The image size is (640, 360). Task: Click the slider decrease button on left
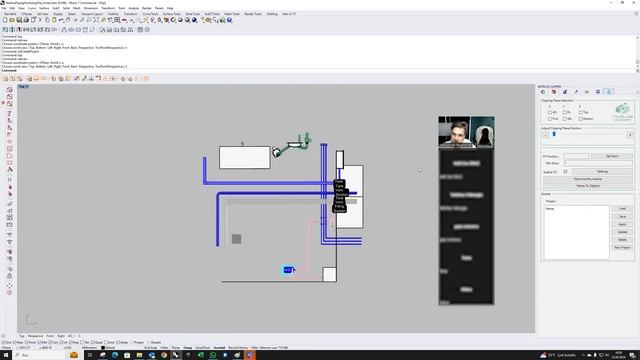point(545,135)
